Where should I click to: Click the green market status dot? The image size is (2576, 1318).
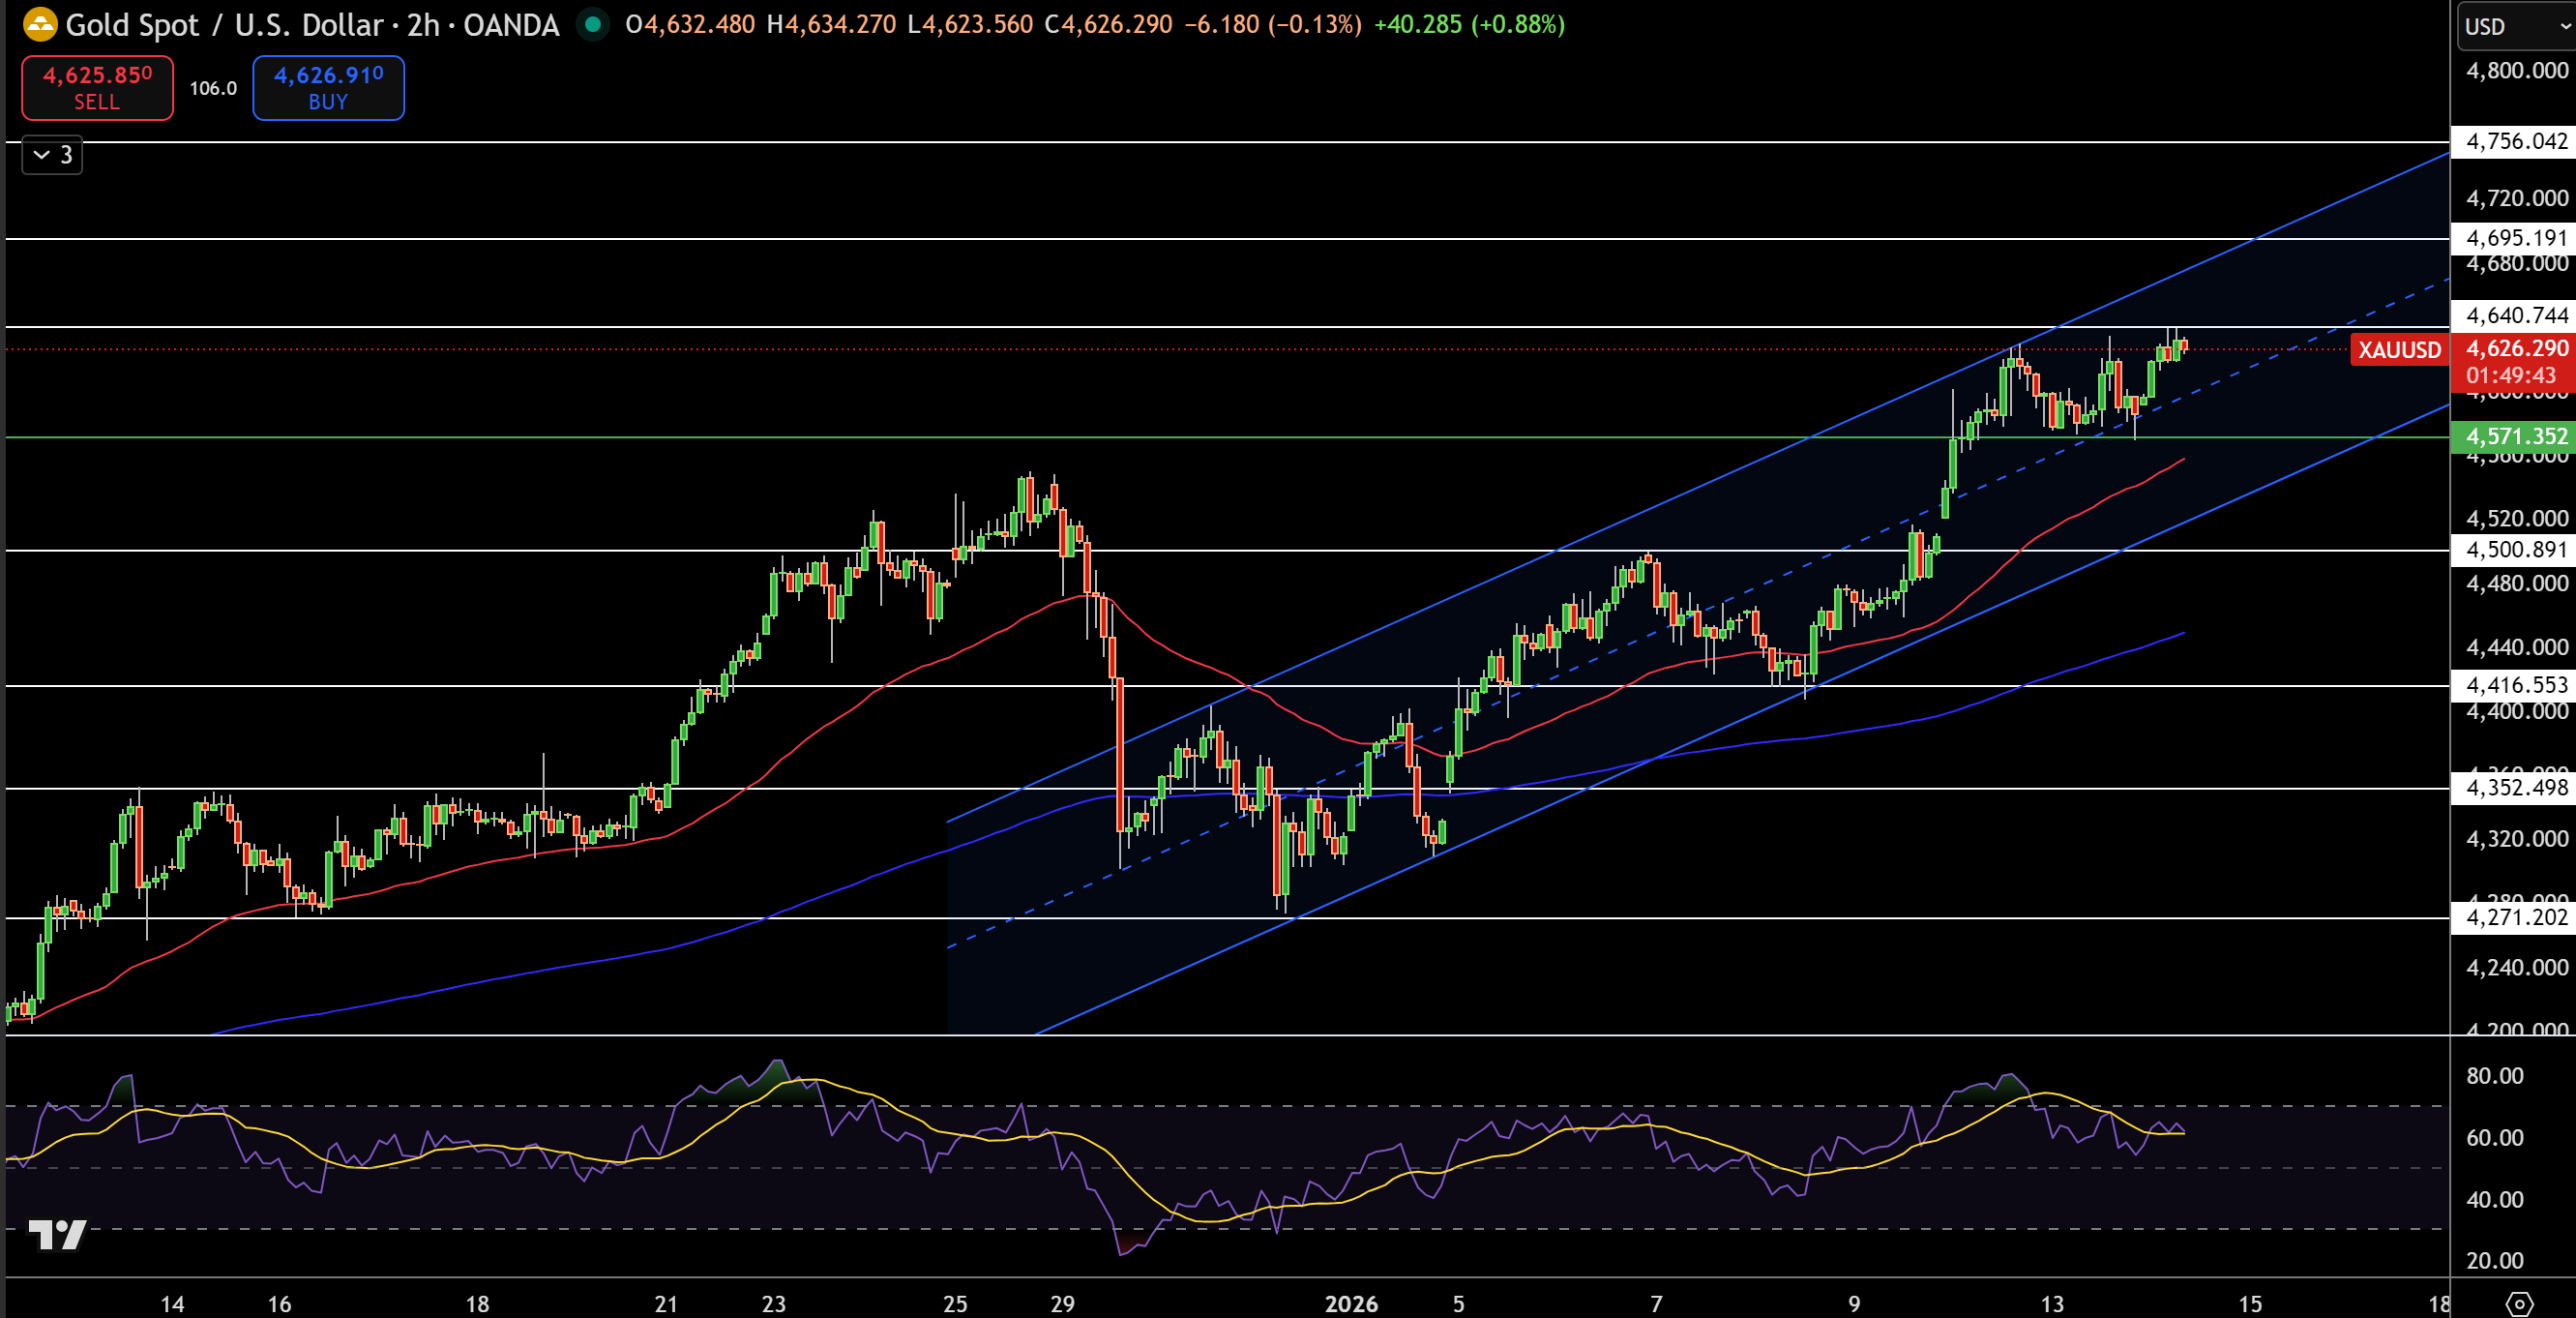click(x=593, y=24)
